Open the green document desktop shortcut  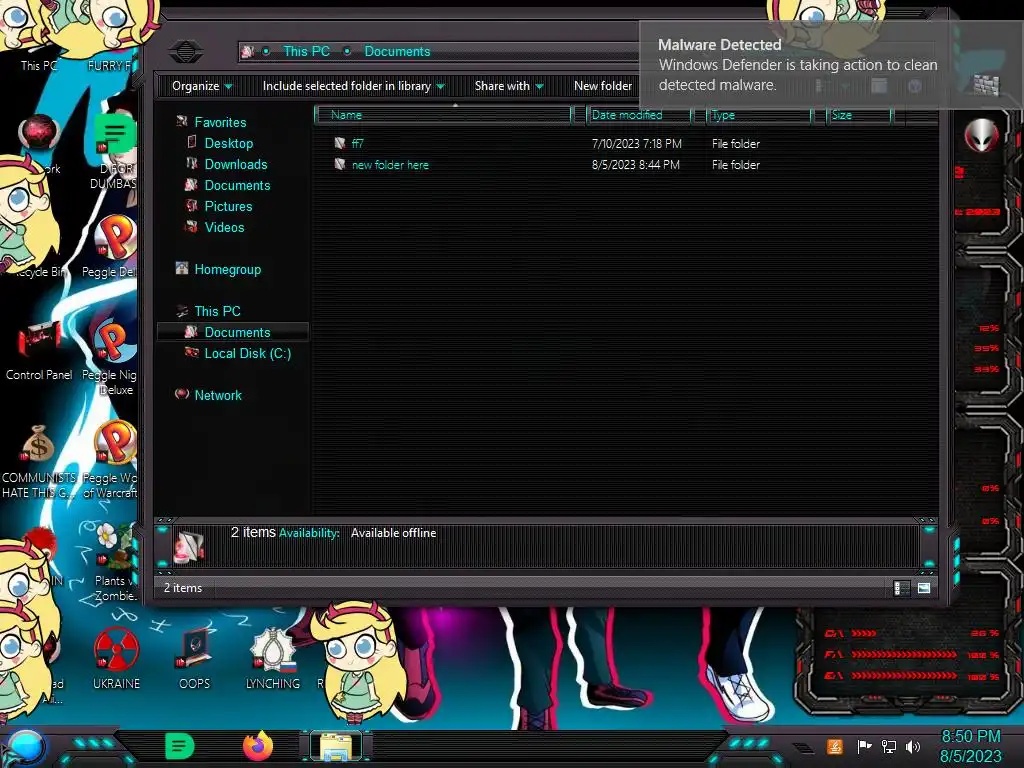pyautogui.click(x=114, y=150)
